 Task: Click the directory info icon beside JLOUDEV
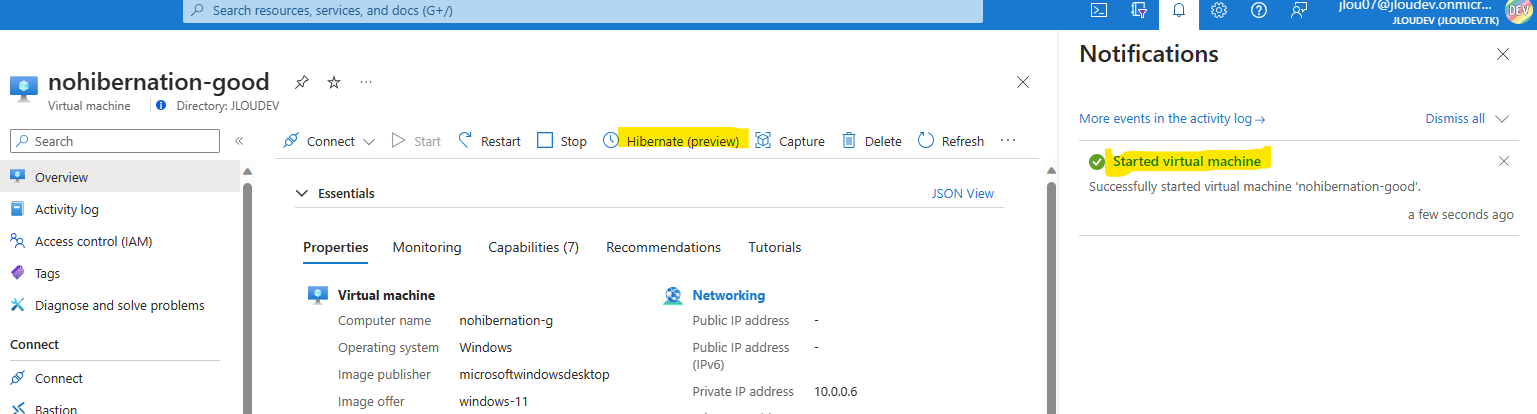coord(162,105)
